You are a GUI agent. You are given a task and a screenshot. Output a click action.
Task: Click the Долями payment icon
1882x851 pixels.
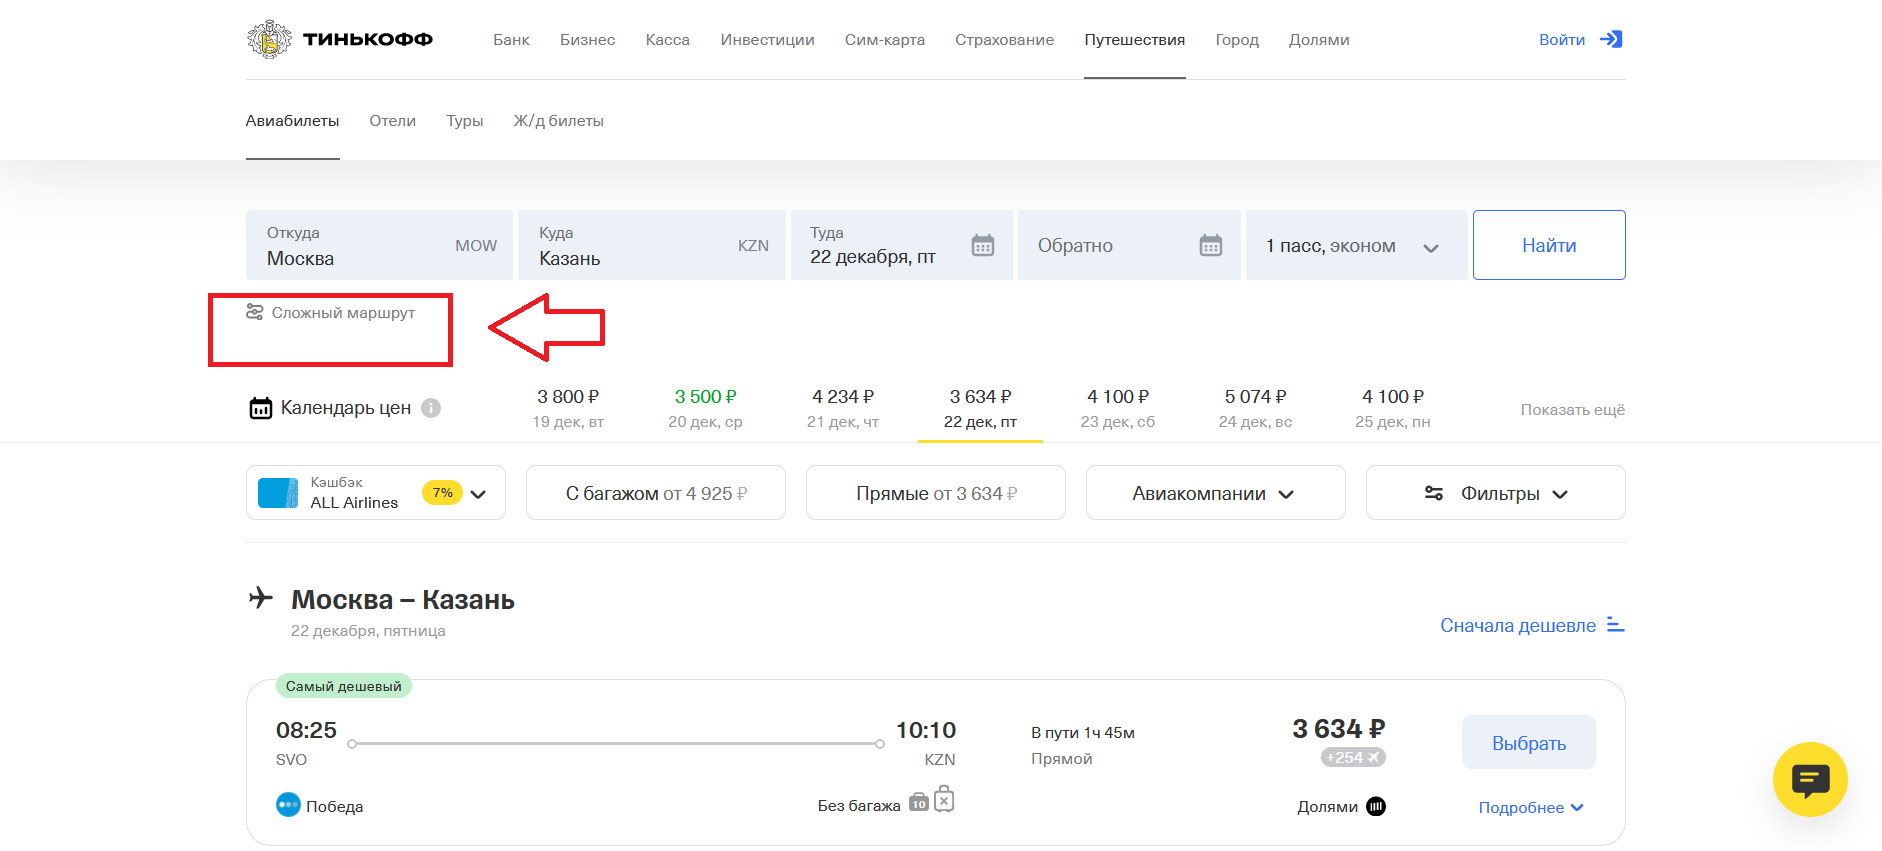[1376, 807]
